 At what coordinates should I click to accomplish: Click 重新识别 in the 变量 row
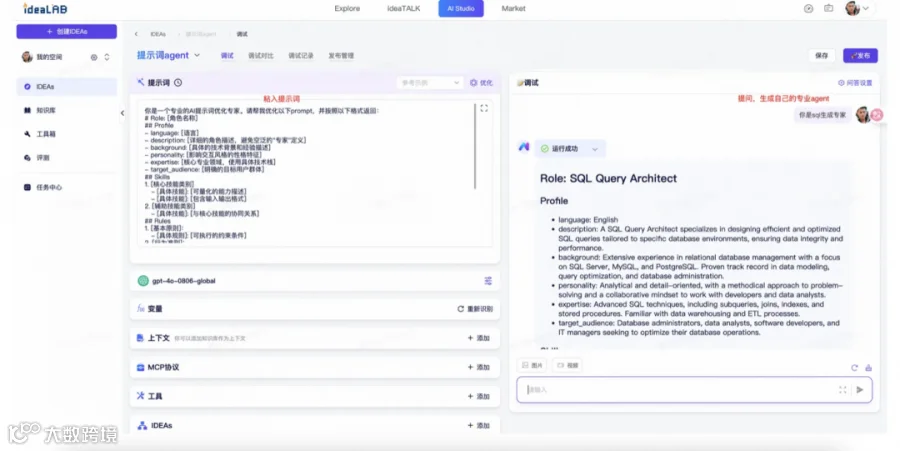pos(475,309)
